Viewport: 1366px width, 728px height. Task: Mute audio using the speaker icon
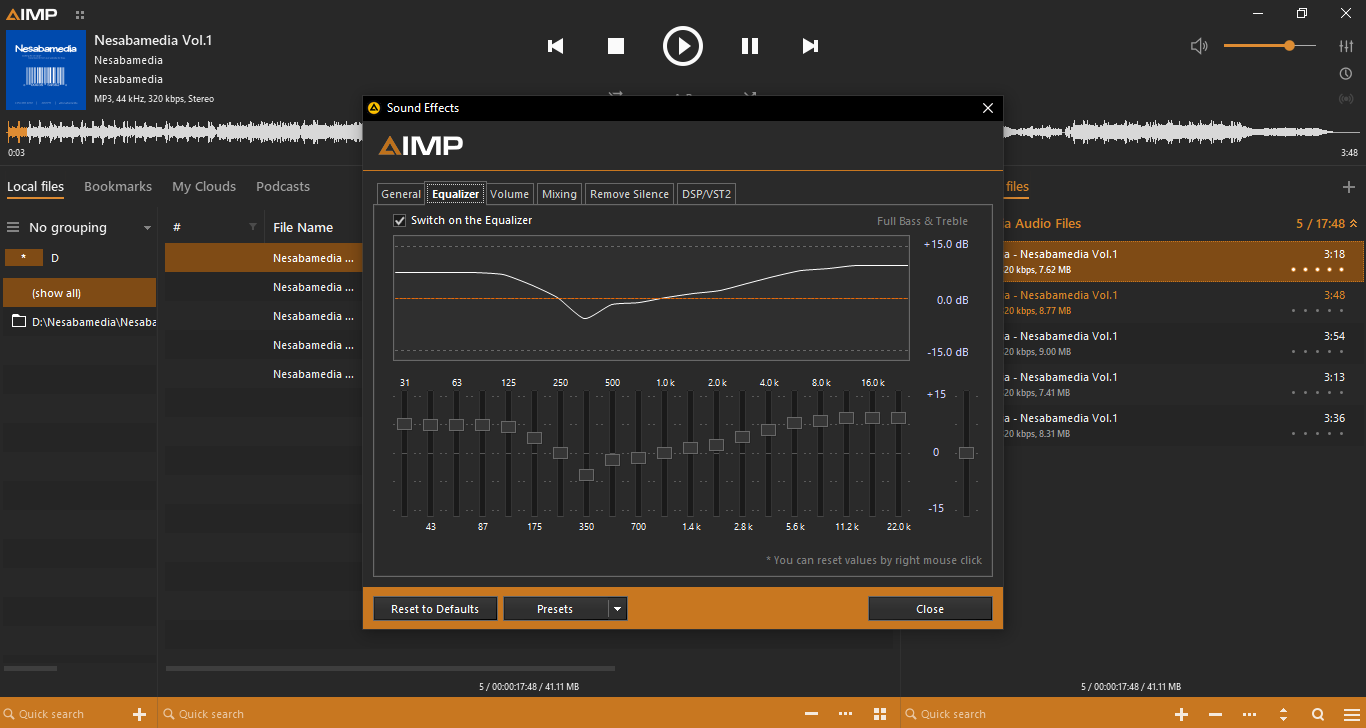[x=1199, y=46]
